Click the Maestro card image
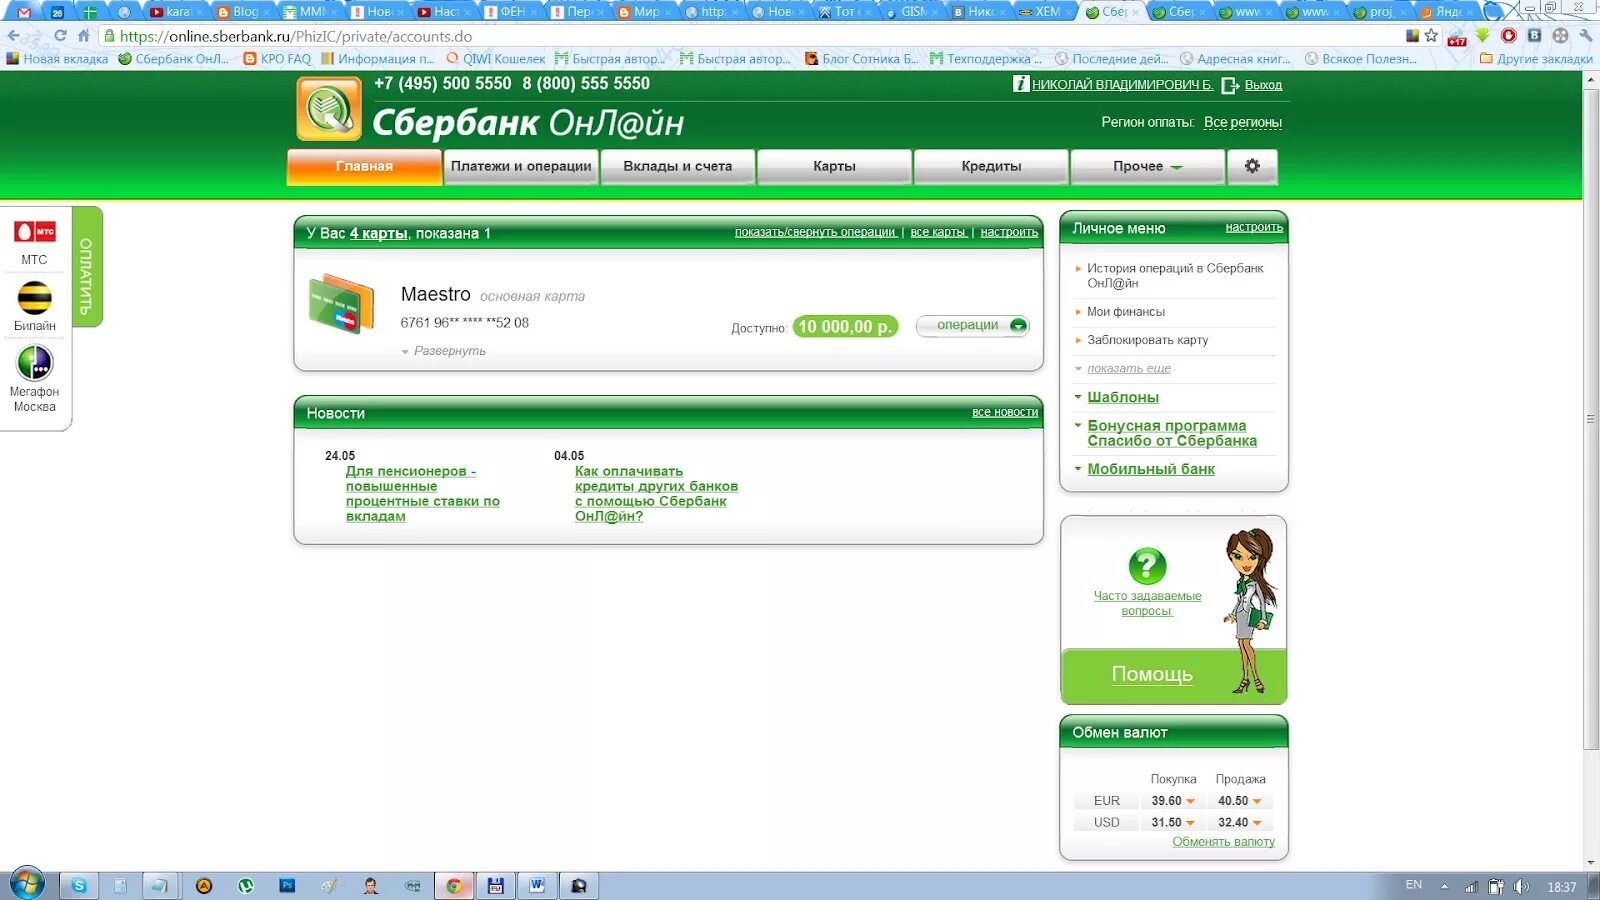The width and height of the screenshot is (1600, 900). click(341, 304)
